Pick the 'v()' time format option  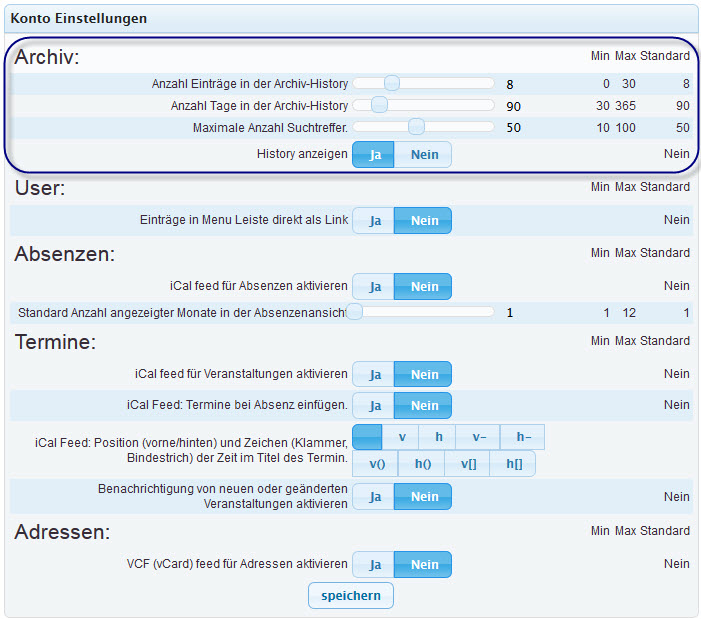377,463
